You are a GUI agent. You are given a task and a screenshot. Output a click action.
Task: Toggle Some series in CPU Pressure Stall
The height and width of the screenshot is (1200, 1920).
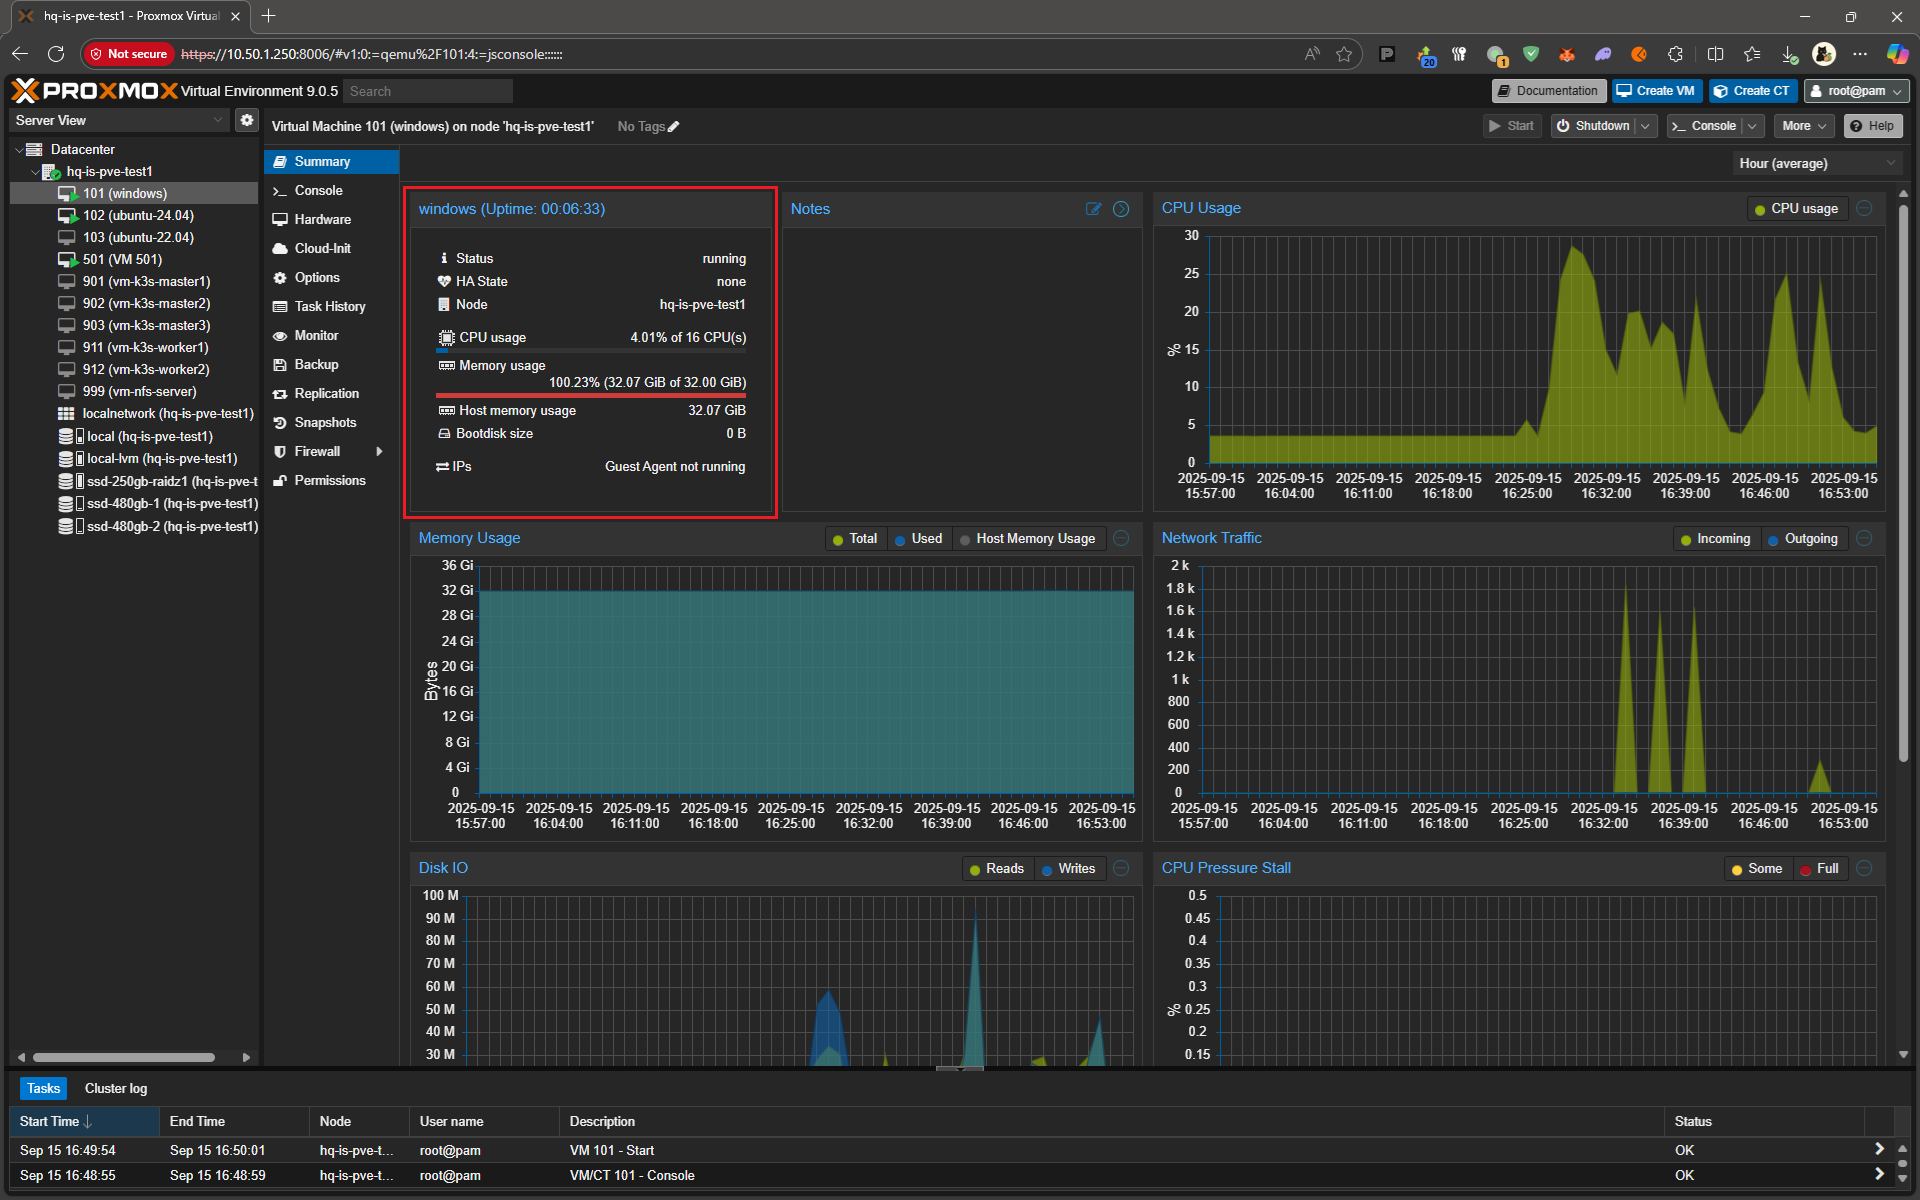[1757, 869]
